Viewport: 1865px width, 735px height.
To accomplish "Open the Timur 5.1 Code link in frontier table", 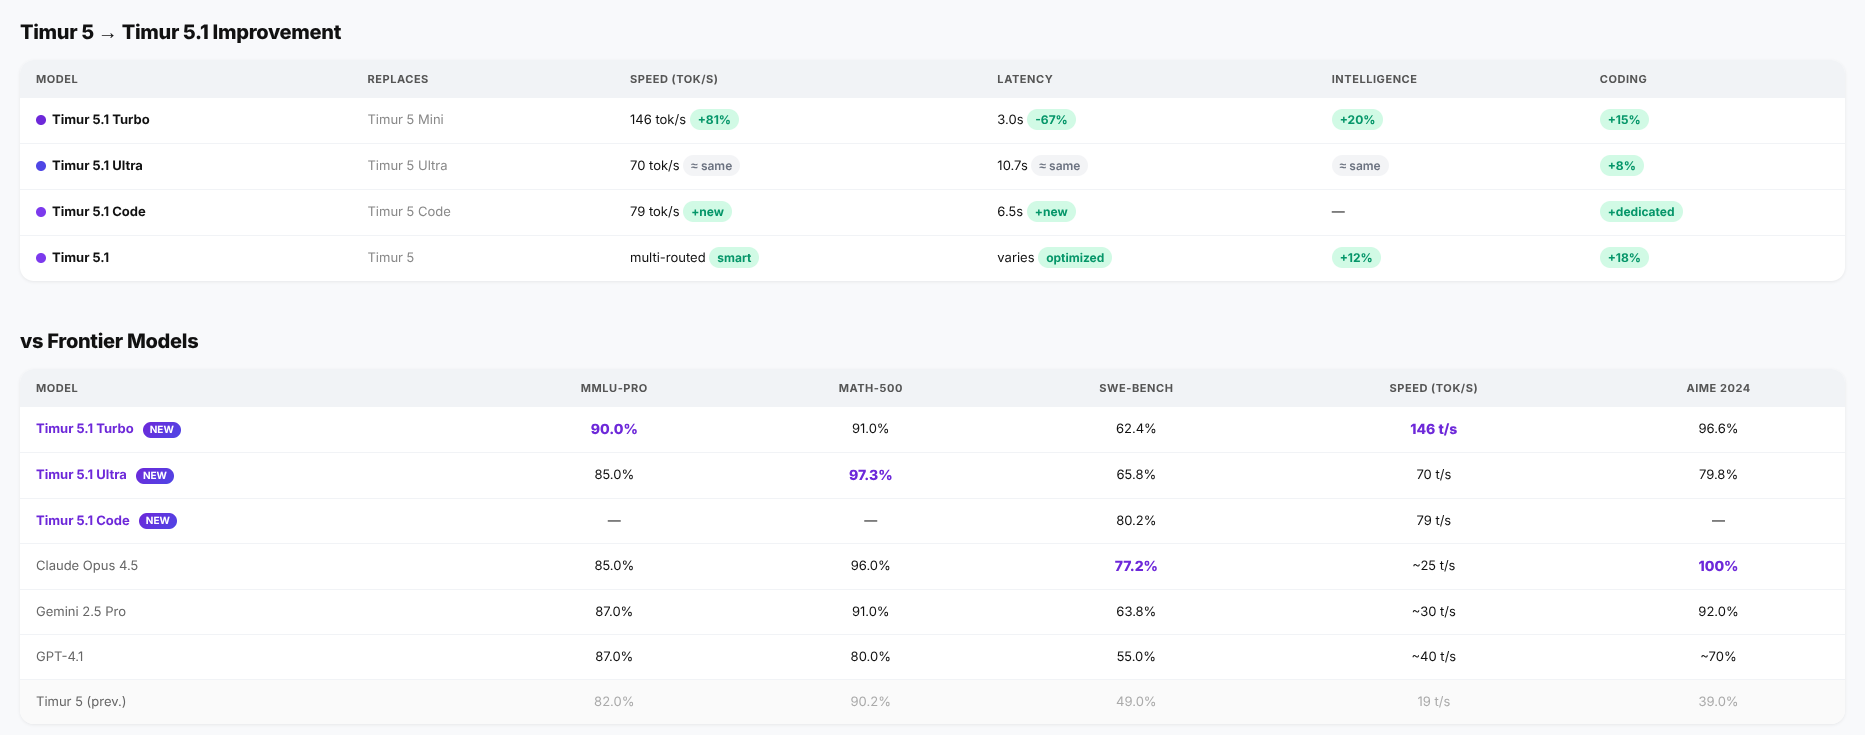I will [83, 521].
